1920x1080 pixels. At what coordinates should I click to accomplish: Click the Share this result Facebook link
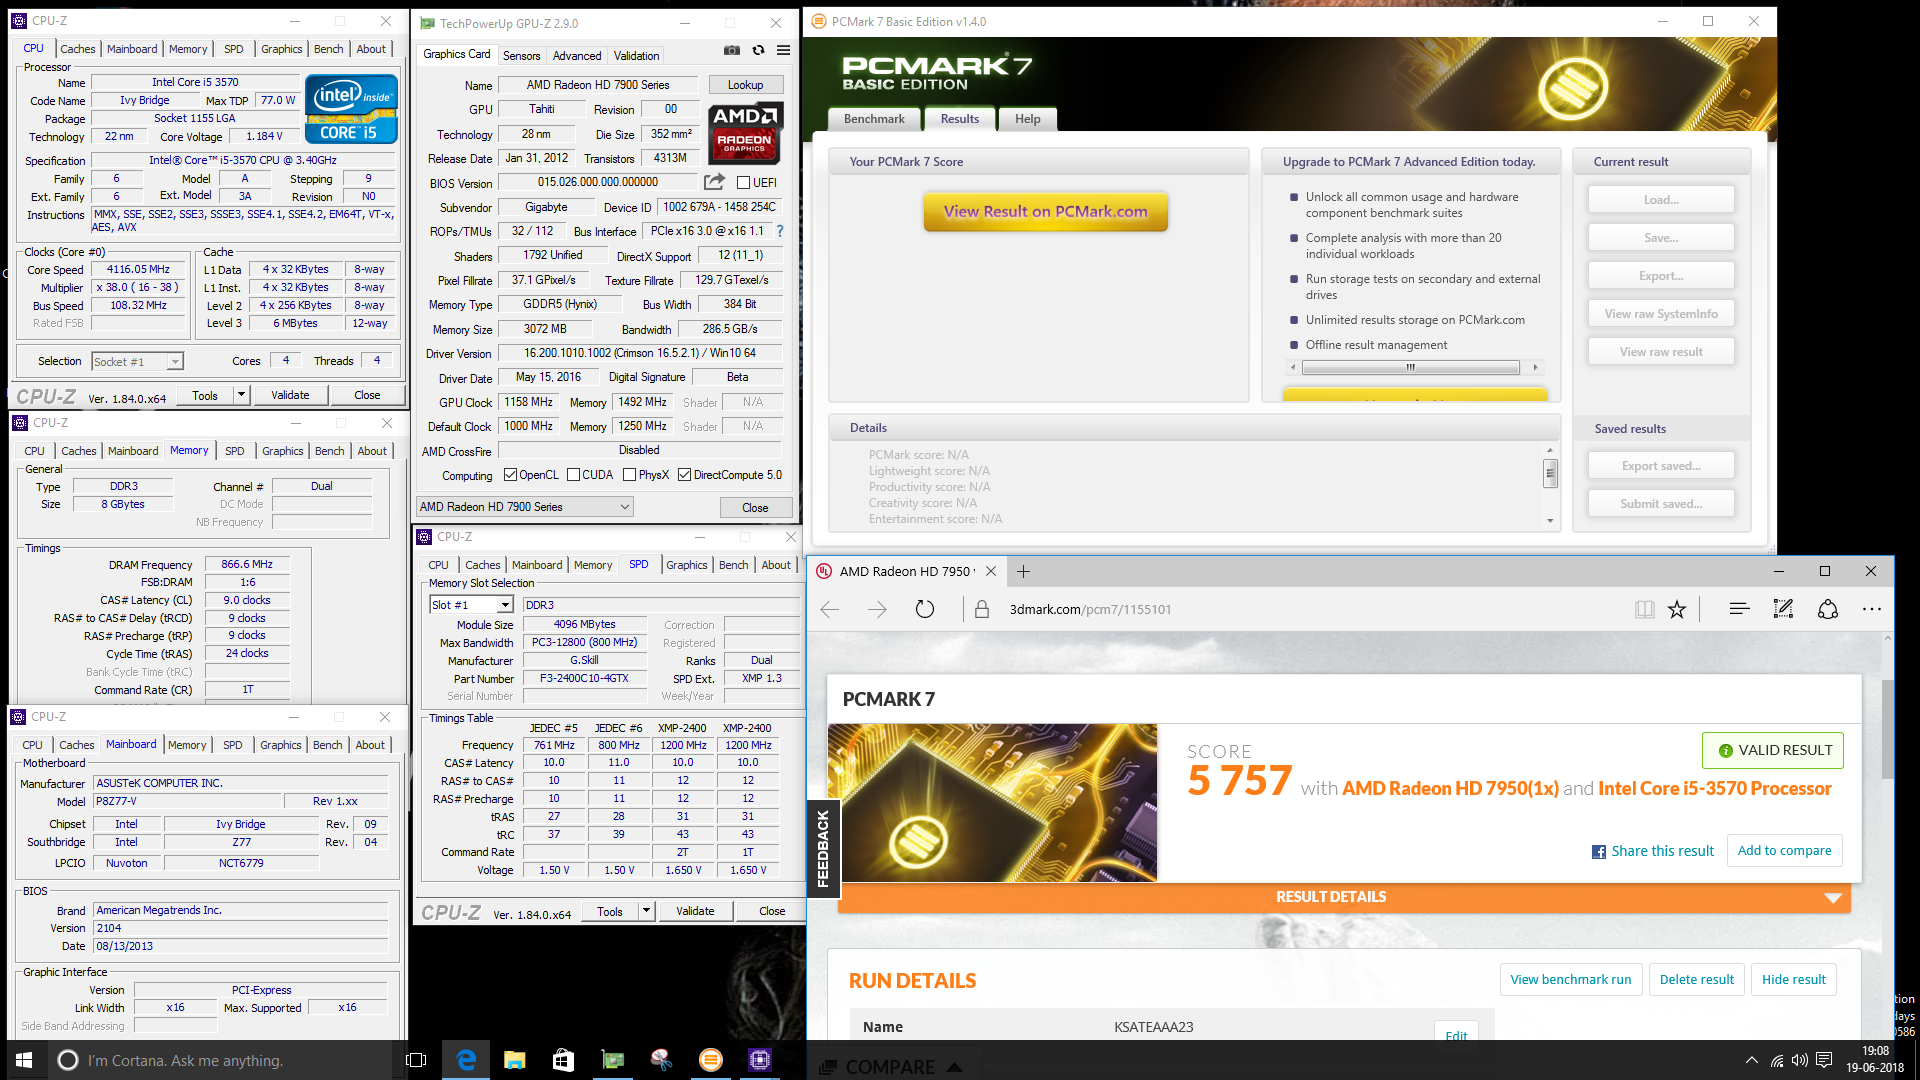1652,851
